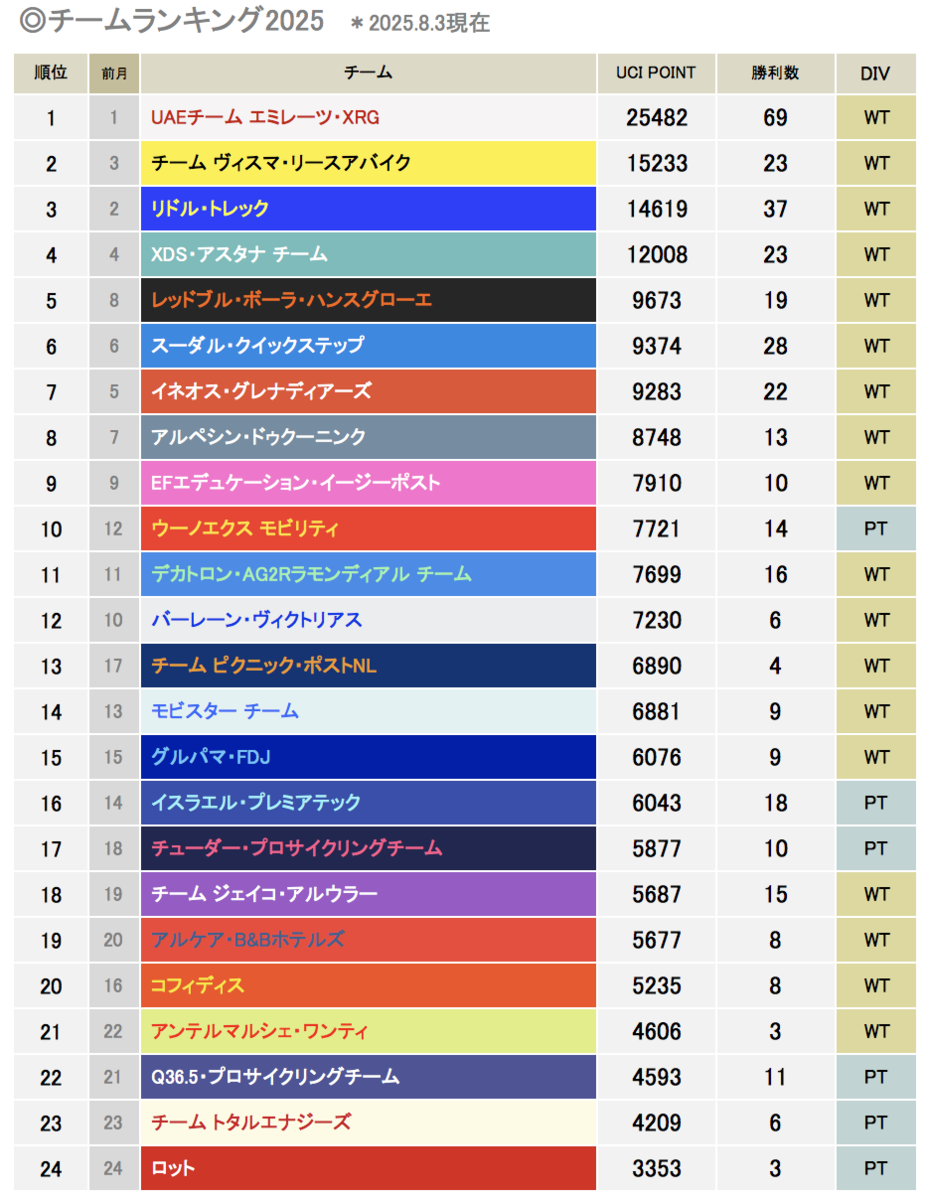Open the モビスター チーム entry
This screenshot has height=1200, width=928.
point(368,712)
